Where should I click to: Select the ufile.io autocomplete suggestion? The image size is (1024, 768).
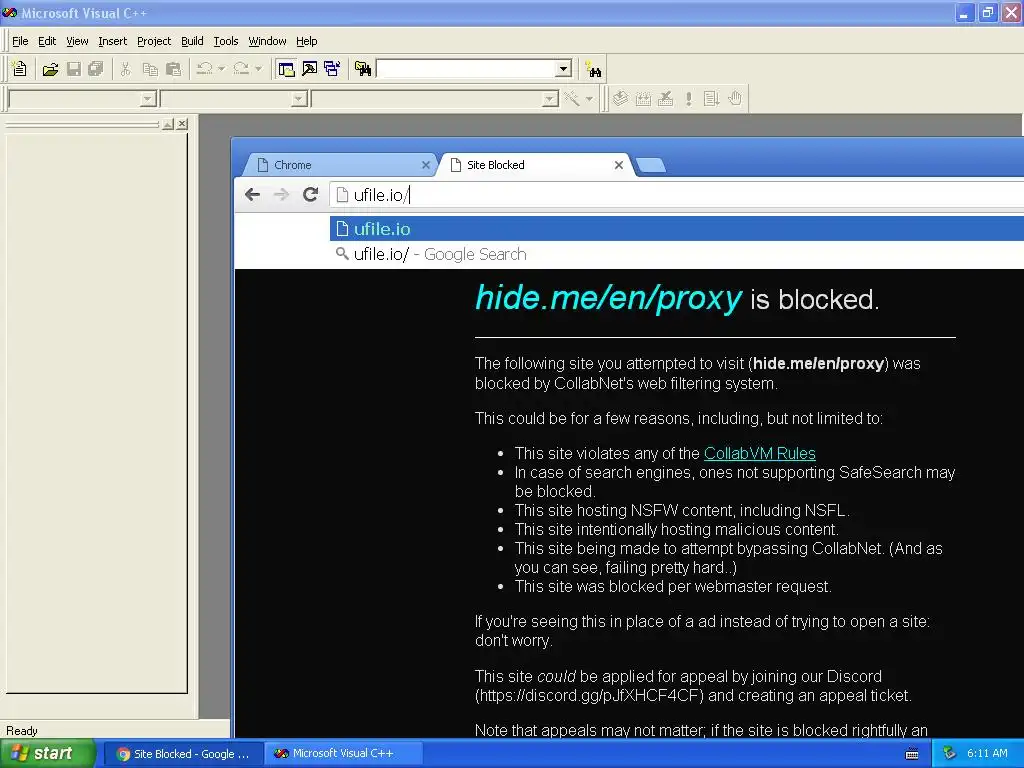click(677, 229)
